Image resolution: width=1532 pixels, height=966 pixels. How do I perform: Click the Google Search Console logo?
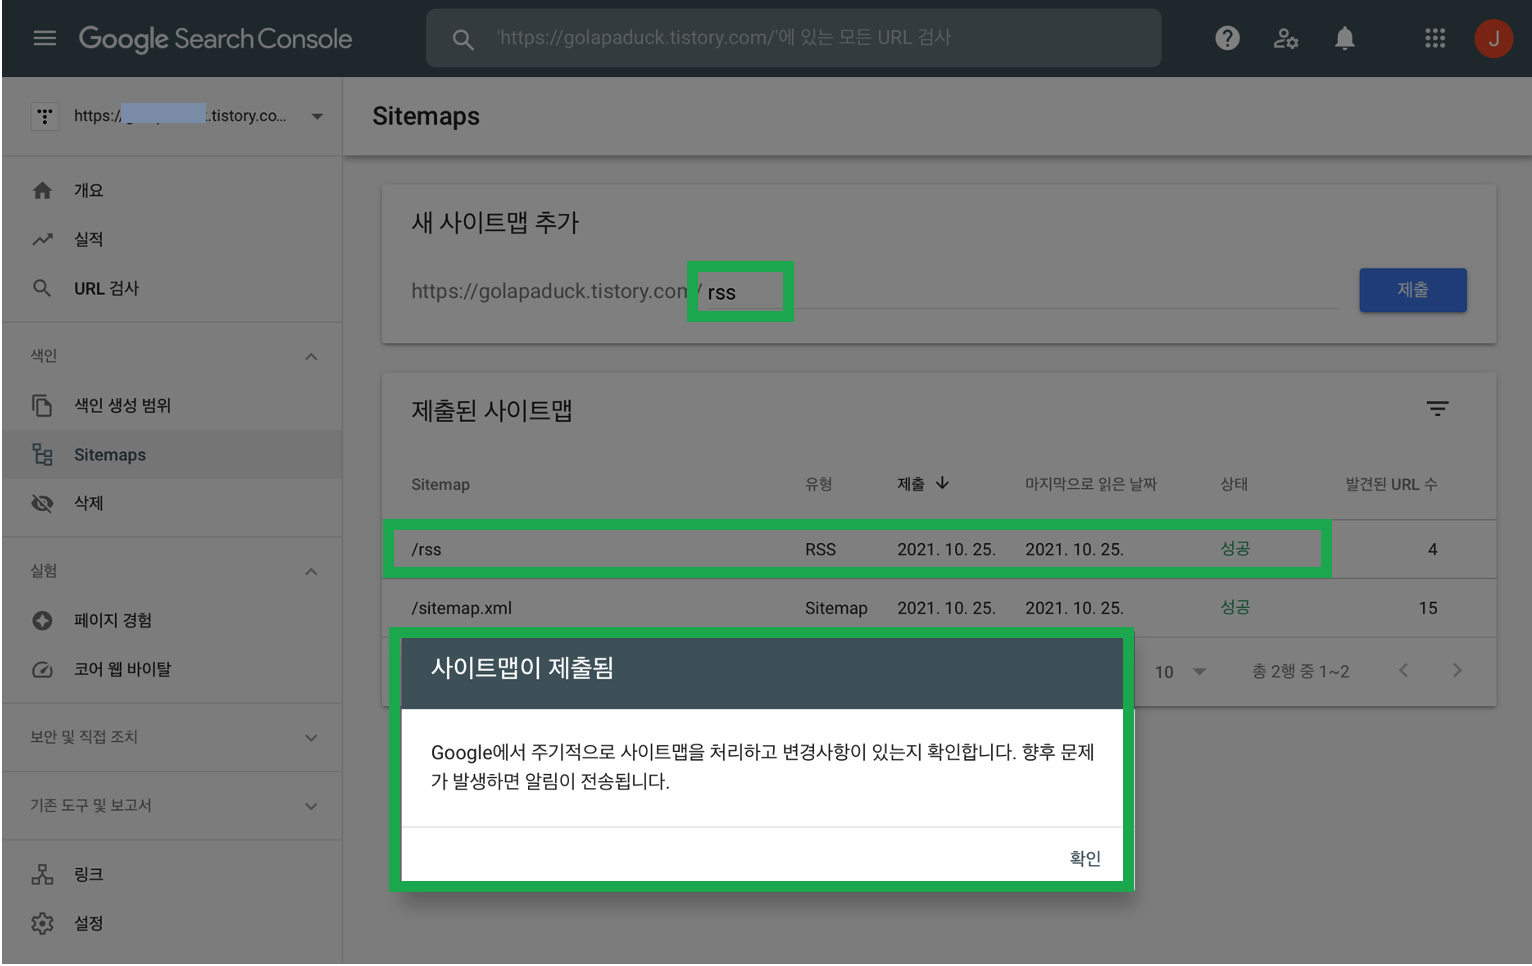[x=215, y=38]
